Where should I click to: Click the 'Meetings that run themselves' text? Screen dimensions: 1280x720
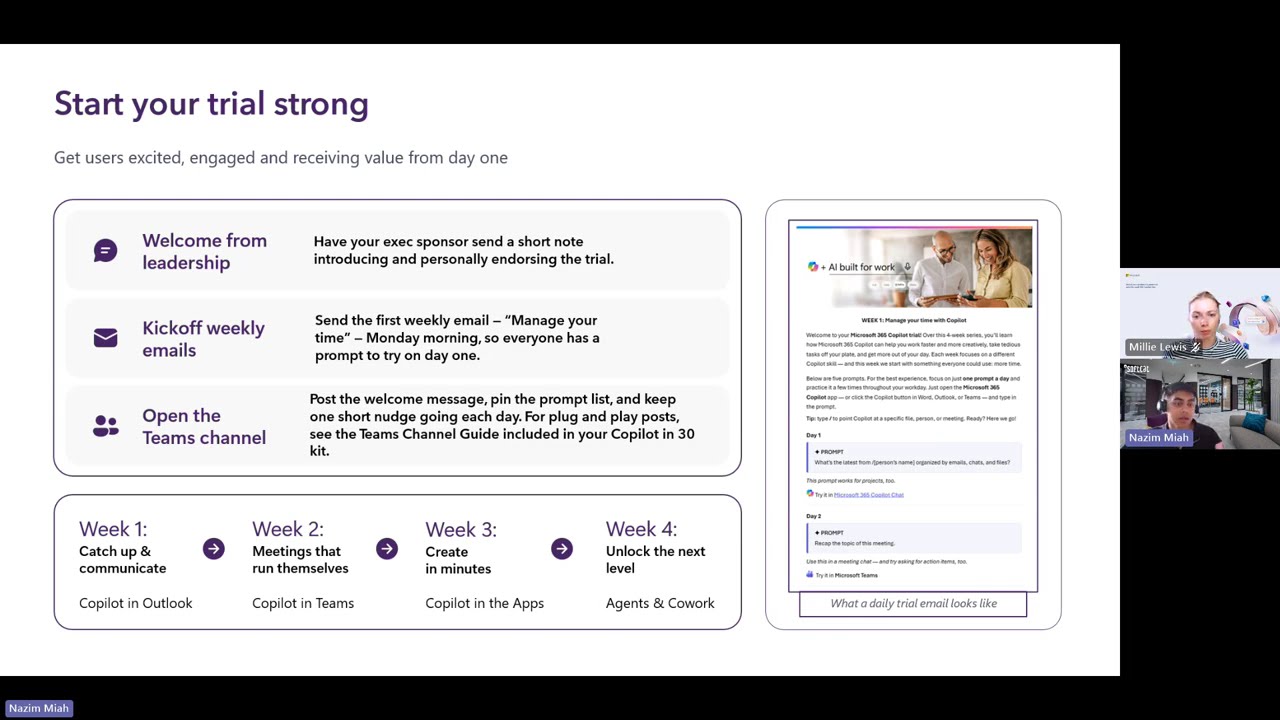(300, 560)
